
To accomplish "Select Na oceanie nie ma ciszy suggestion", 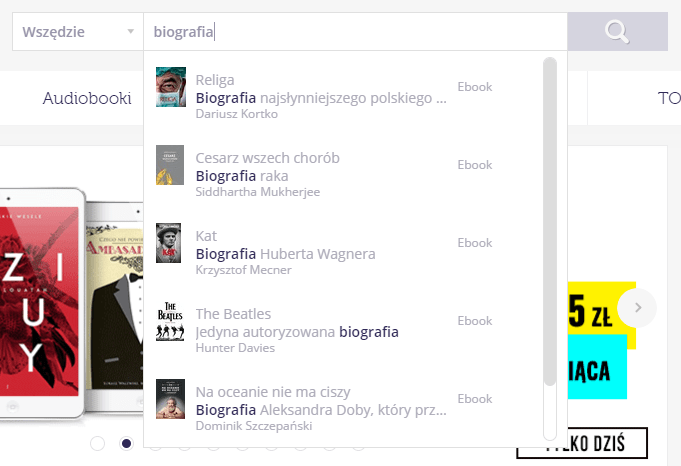I will click(x=273, y=392).
